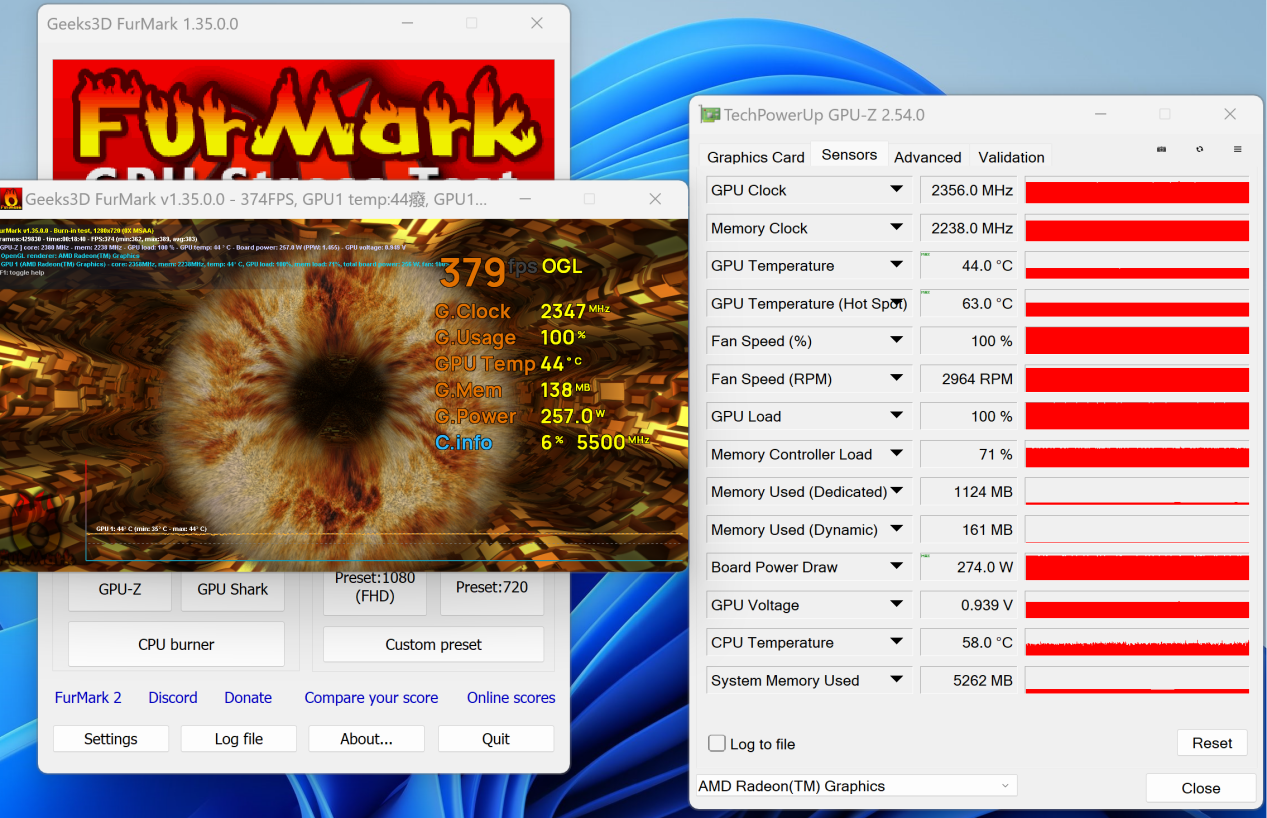Open the AMD Radeon(TM) Graphics device selector
The image size is (1267, 818).
point(856,786)
